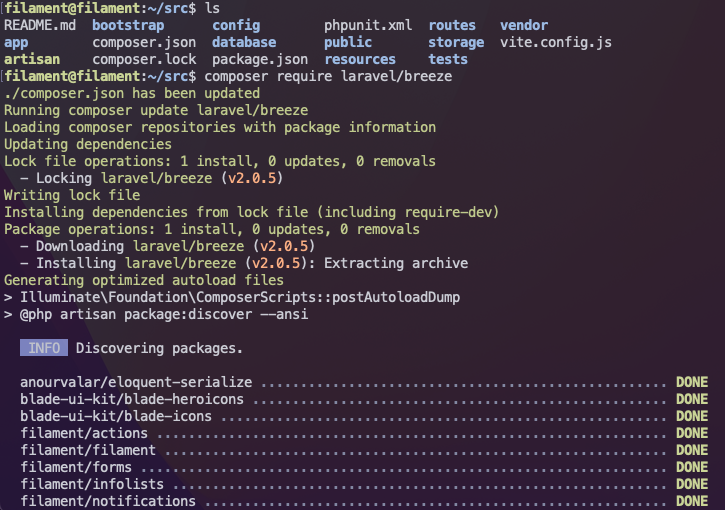Select composer.lock in the listing

tap(144, 60)
